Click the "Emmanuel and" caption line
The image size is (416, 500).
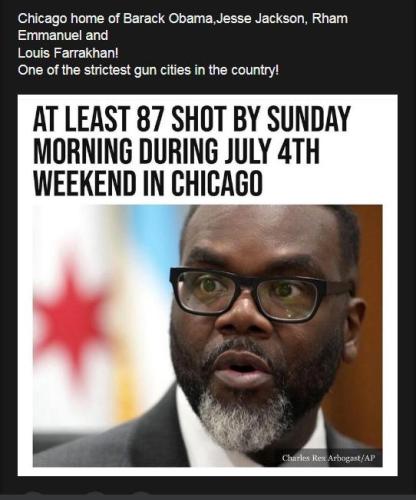click(x=63, y=35)
